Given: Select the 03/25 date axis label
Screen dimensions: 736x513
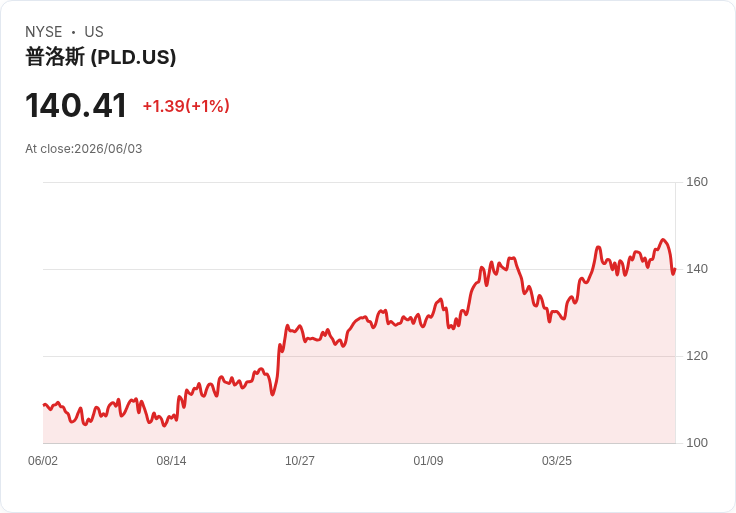Looking at the screenshot, I should pyautogui.click(x=557, y=460).
